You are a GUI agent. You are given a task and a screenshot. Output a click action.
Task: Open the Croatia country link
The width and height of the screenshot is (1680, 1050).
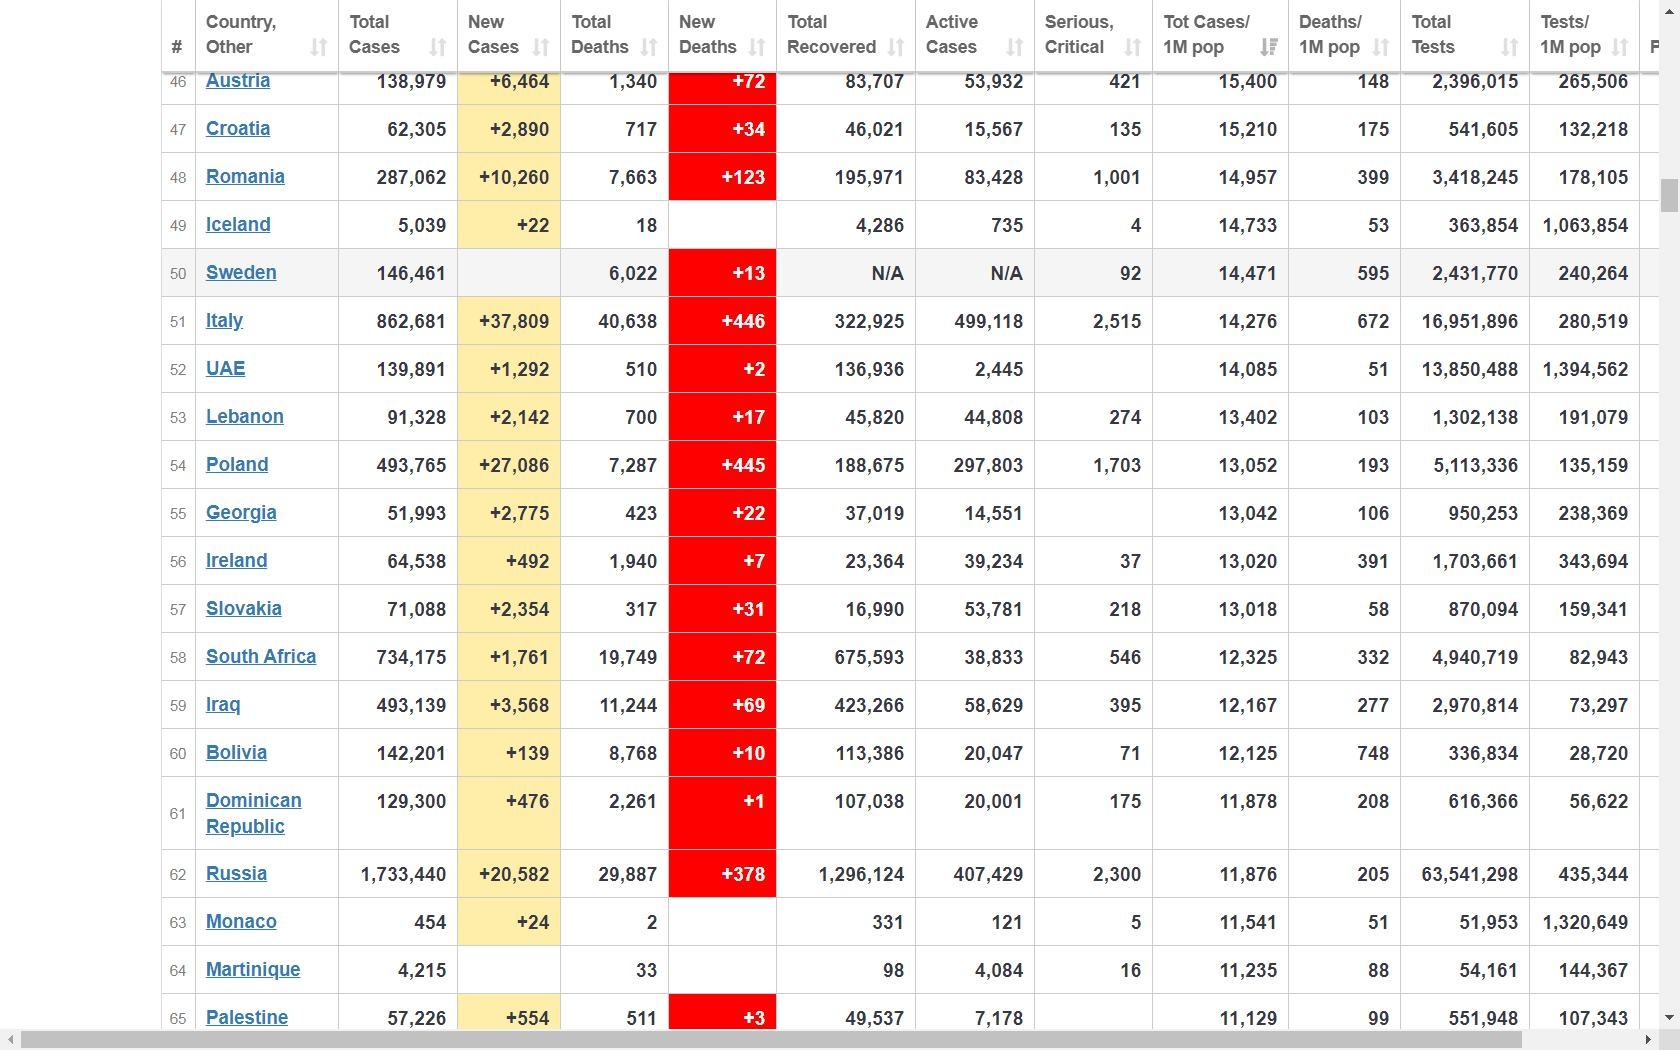[238, 129]
